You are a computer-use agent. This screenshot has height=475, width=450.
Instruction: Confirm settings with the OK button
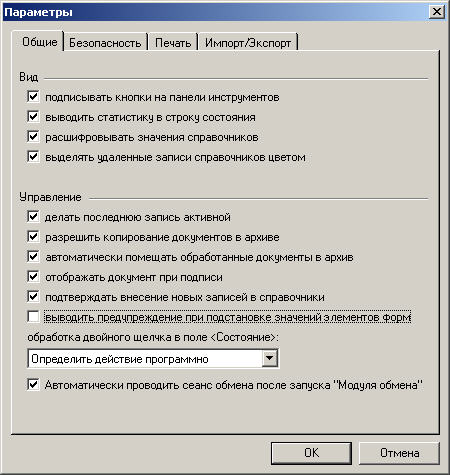(x=311, y=453)
